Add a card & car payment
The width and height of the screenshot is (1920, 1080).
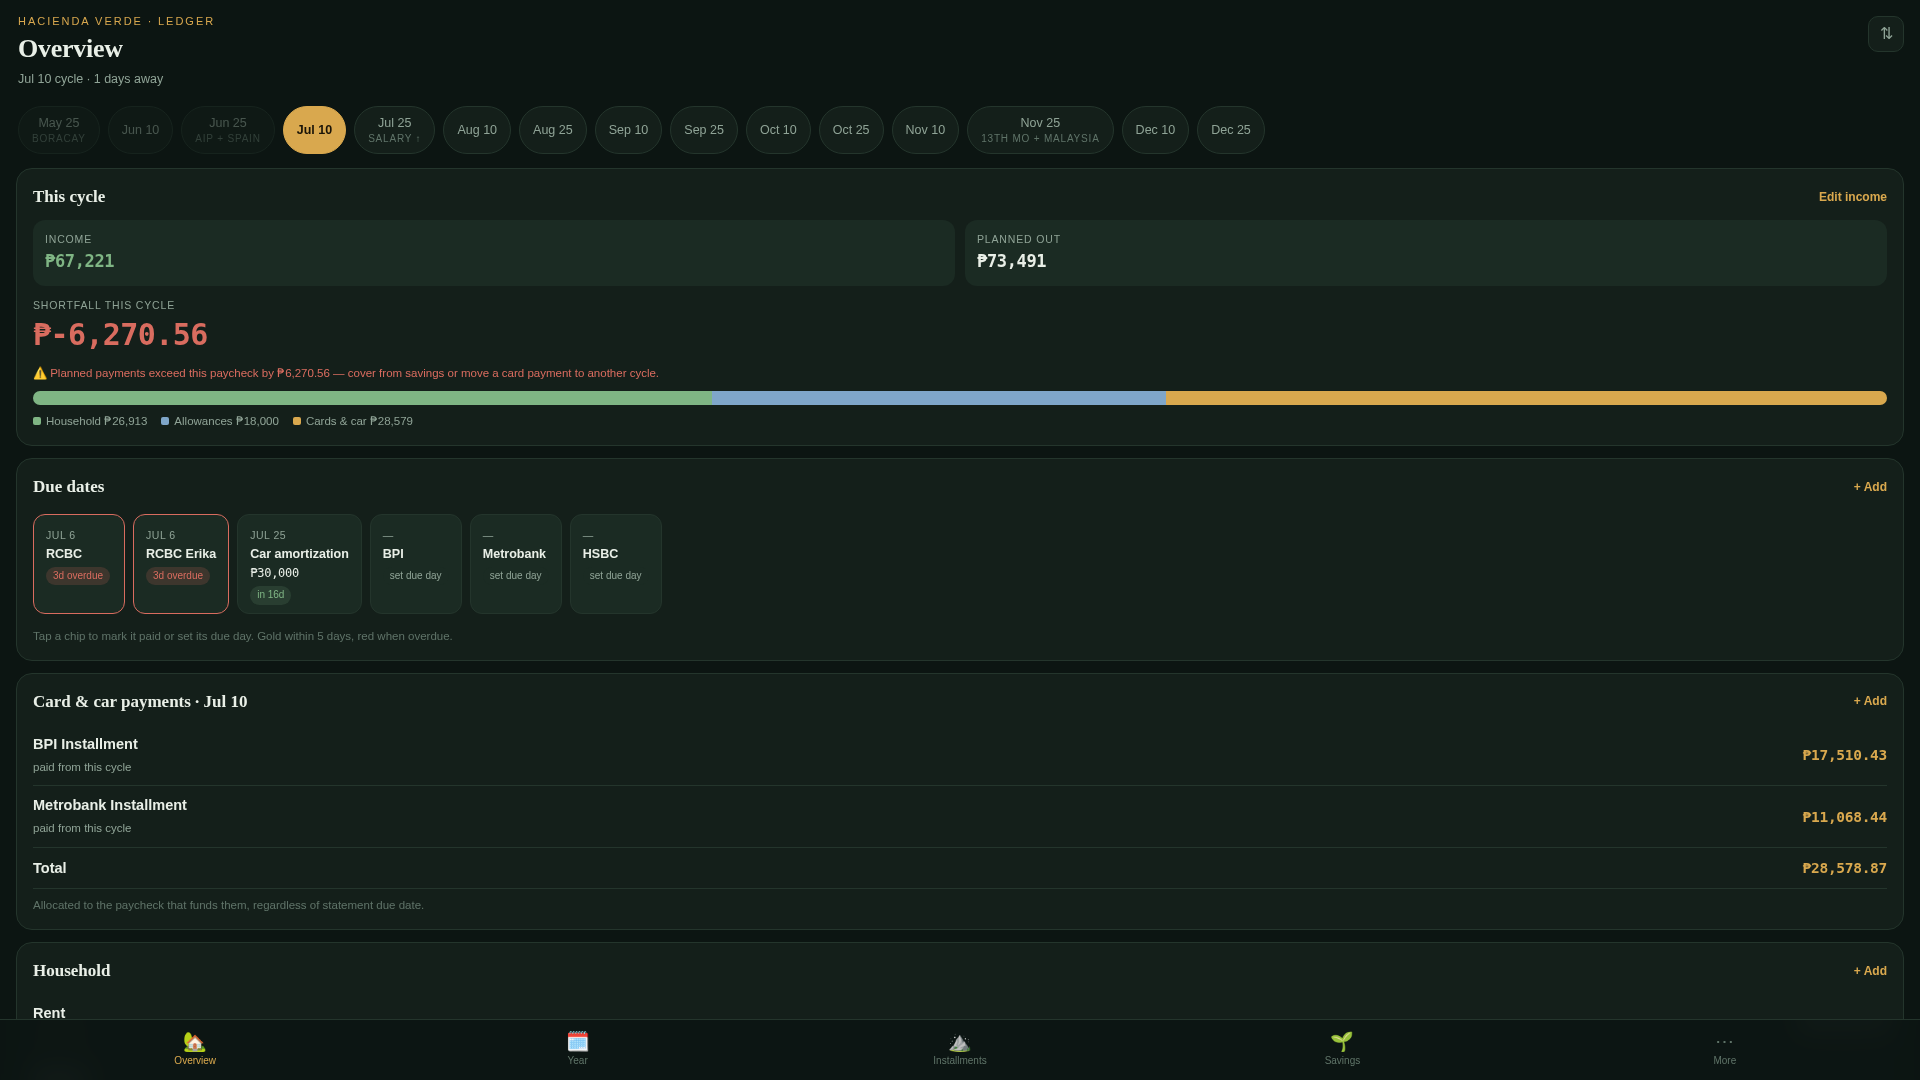click(1870, 701)
